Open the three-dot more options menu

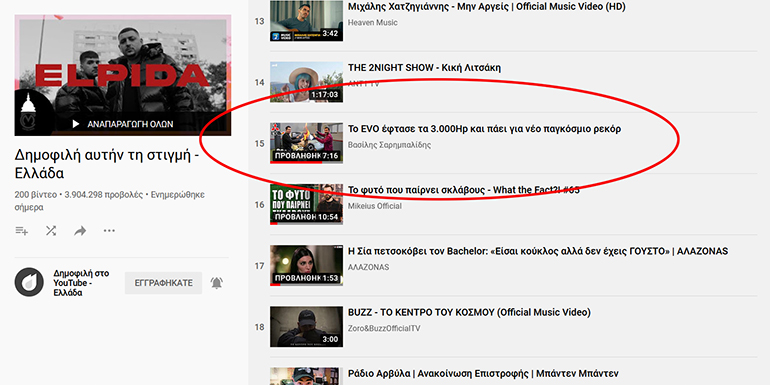click(109, 230)
